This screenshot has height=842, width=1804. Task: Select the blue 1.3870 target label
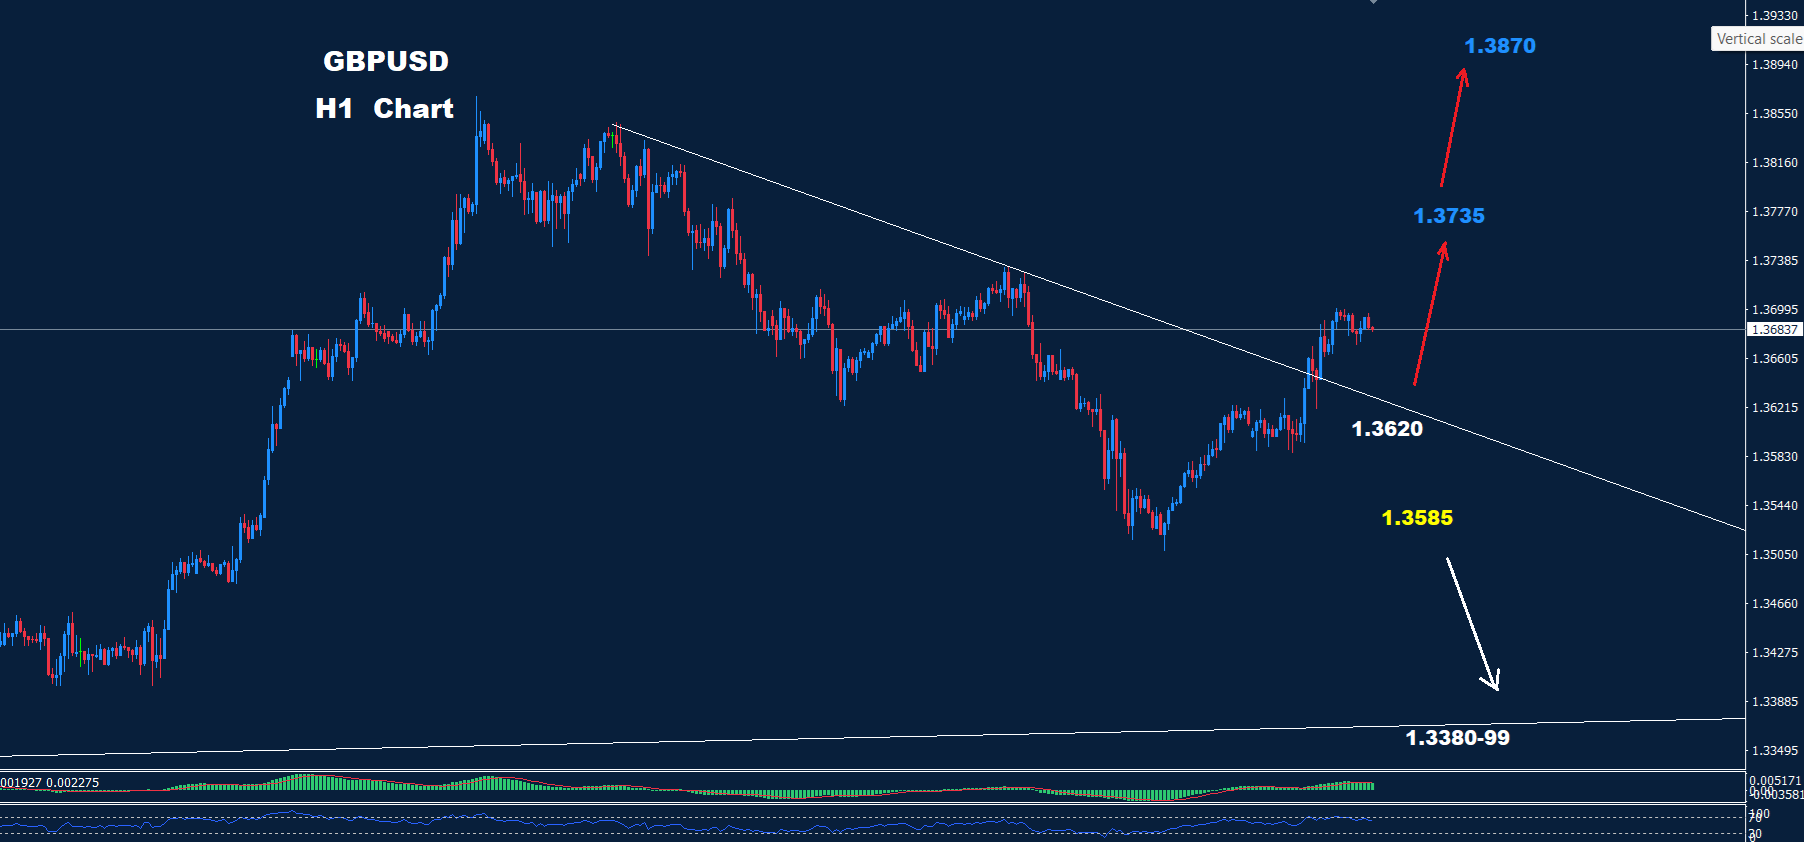[x=1499, y=46]
